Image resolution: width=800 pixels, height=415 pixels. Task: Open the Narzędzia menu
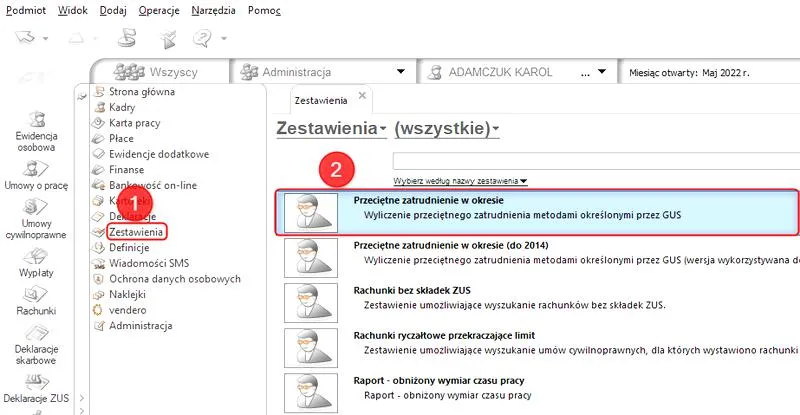[x=213, y=10]
